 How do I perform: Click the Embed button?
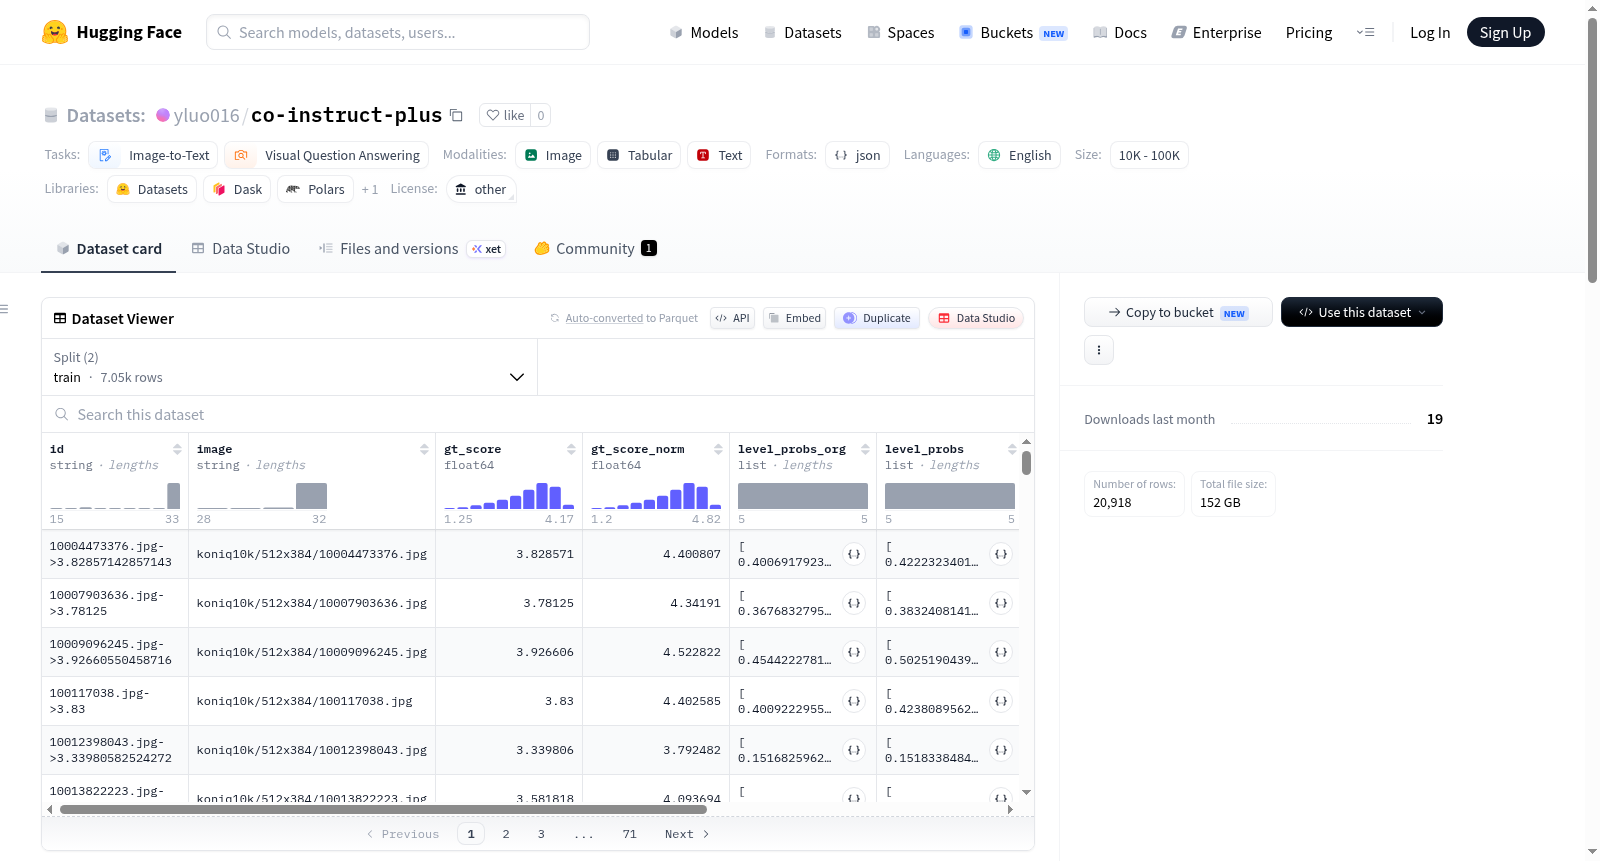click(794, 318)
